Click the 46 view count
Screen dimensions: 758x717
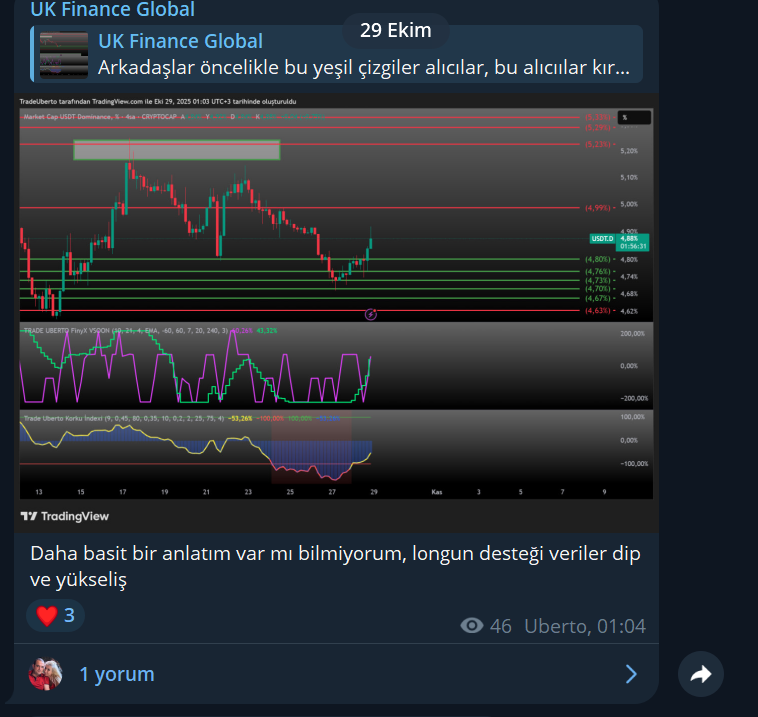pyautogui.click(x=501, y=626)
